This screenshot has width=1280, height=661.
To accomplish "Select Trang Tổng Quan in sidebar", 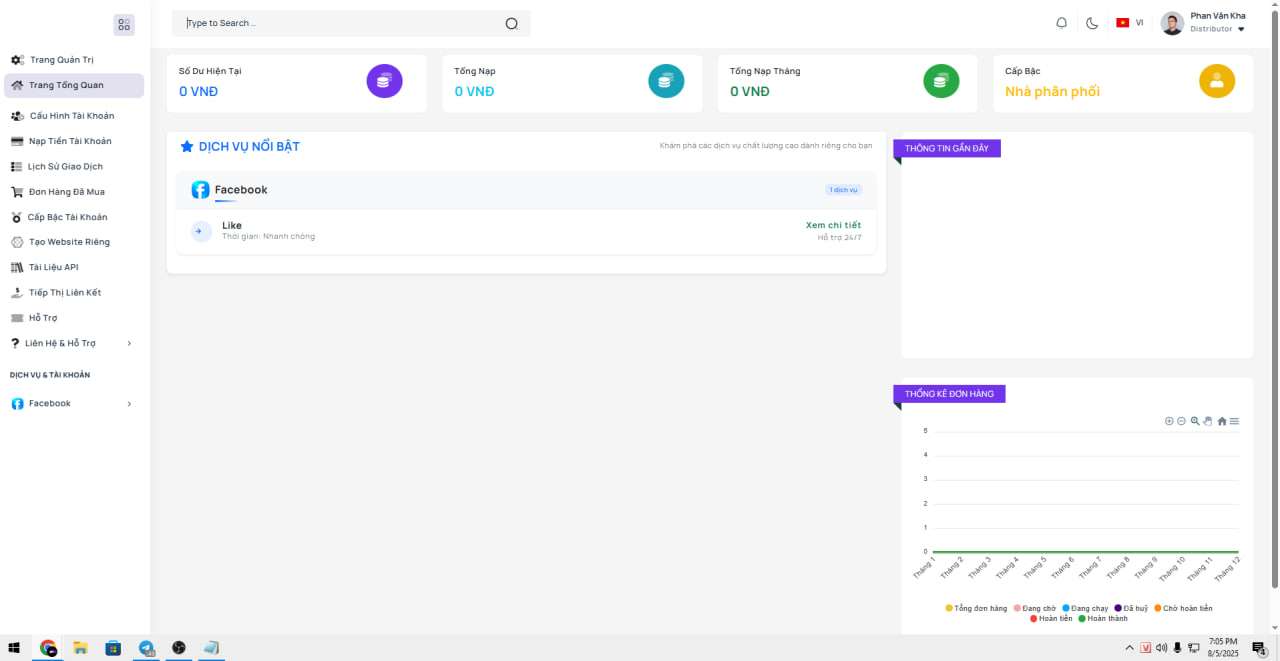I will point(74,85).
